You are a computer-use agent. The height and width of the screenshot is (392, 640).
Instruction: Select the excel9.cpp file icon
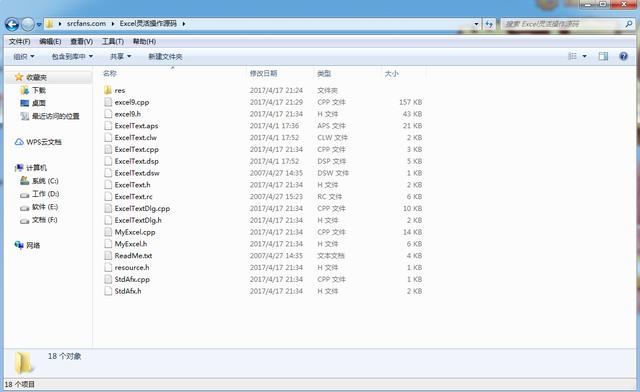tap(108, 102)
